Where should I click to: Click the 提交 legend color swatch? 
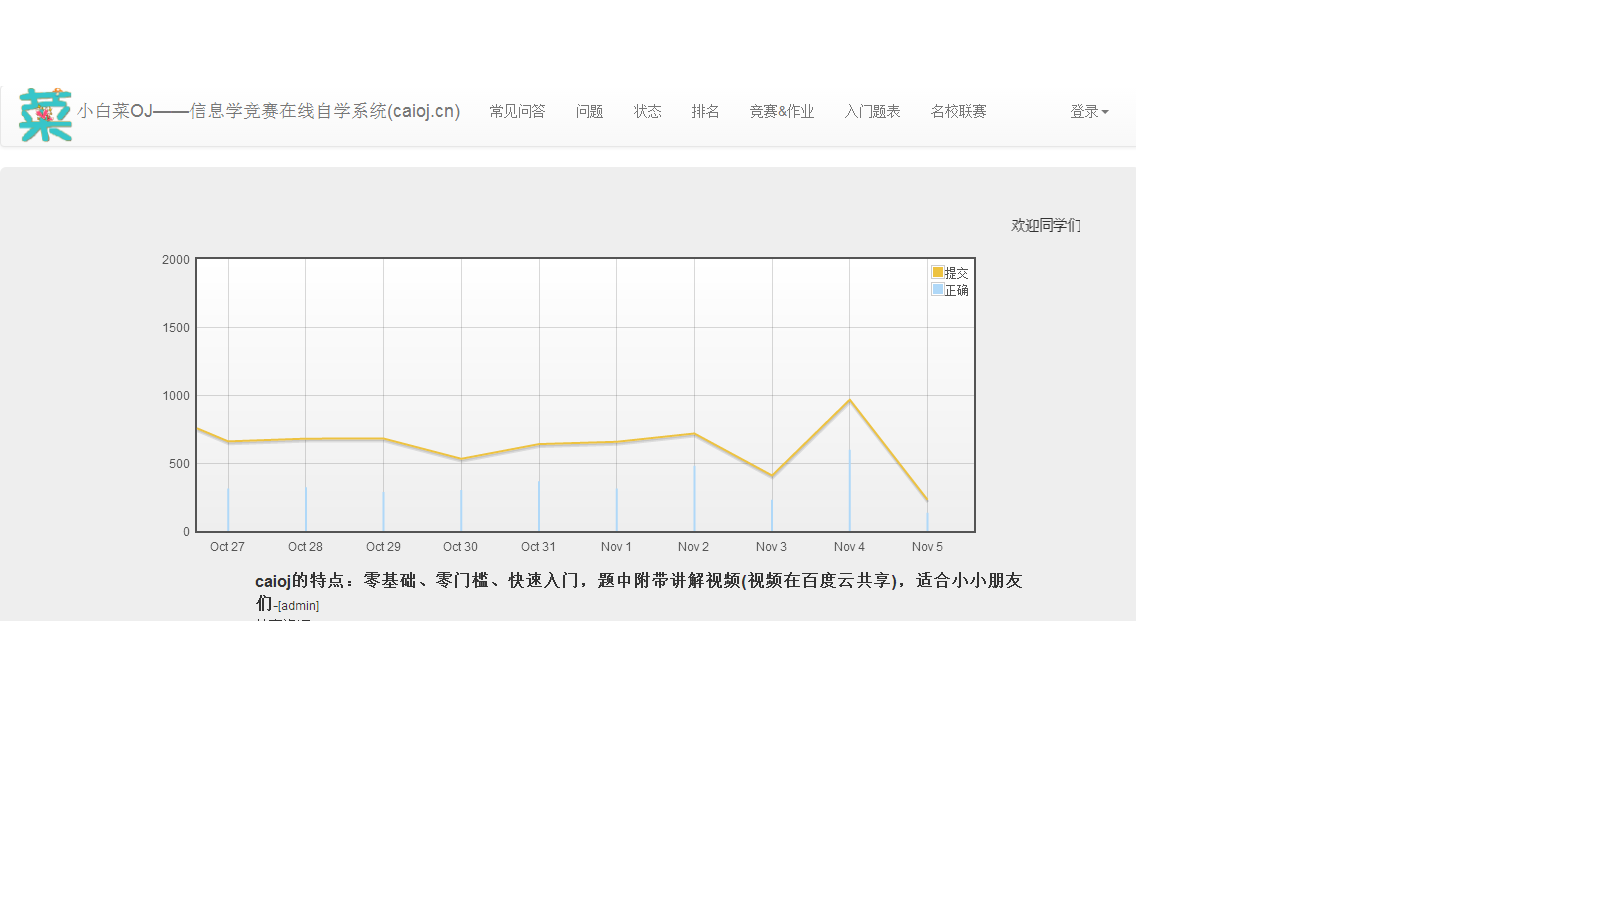[x=938, y=272]
